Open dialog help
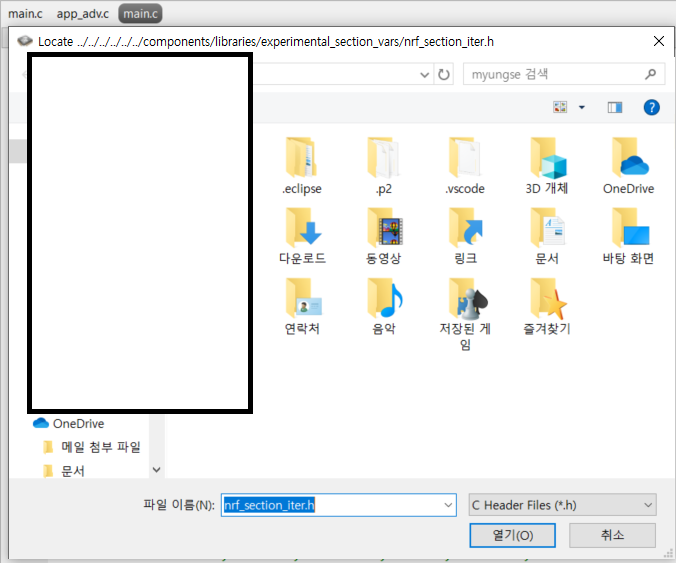 [x=651, y=107]
